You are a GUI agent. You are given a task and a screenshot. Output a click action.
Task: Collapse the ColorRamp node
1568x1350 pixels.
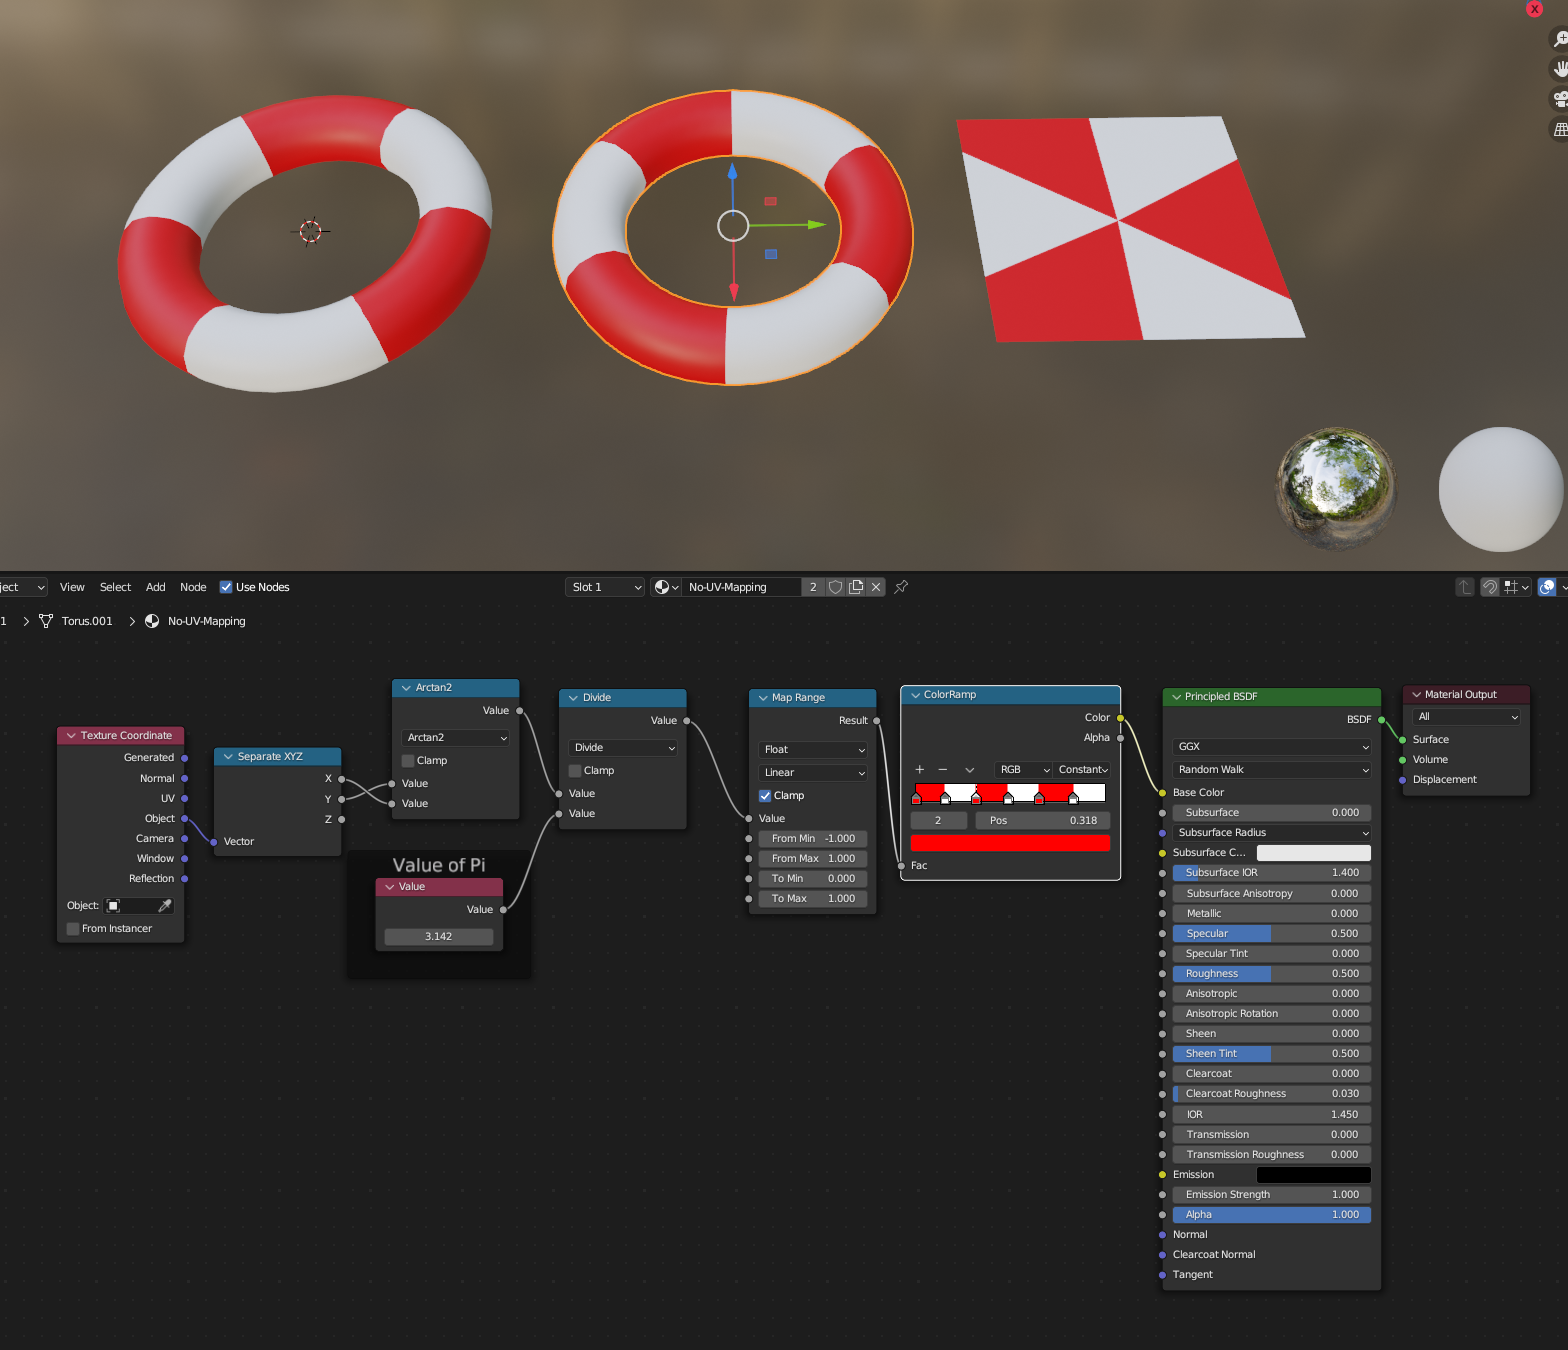pos(915,695)
